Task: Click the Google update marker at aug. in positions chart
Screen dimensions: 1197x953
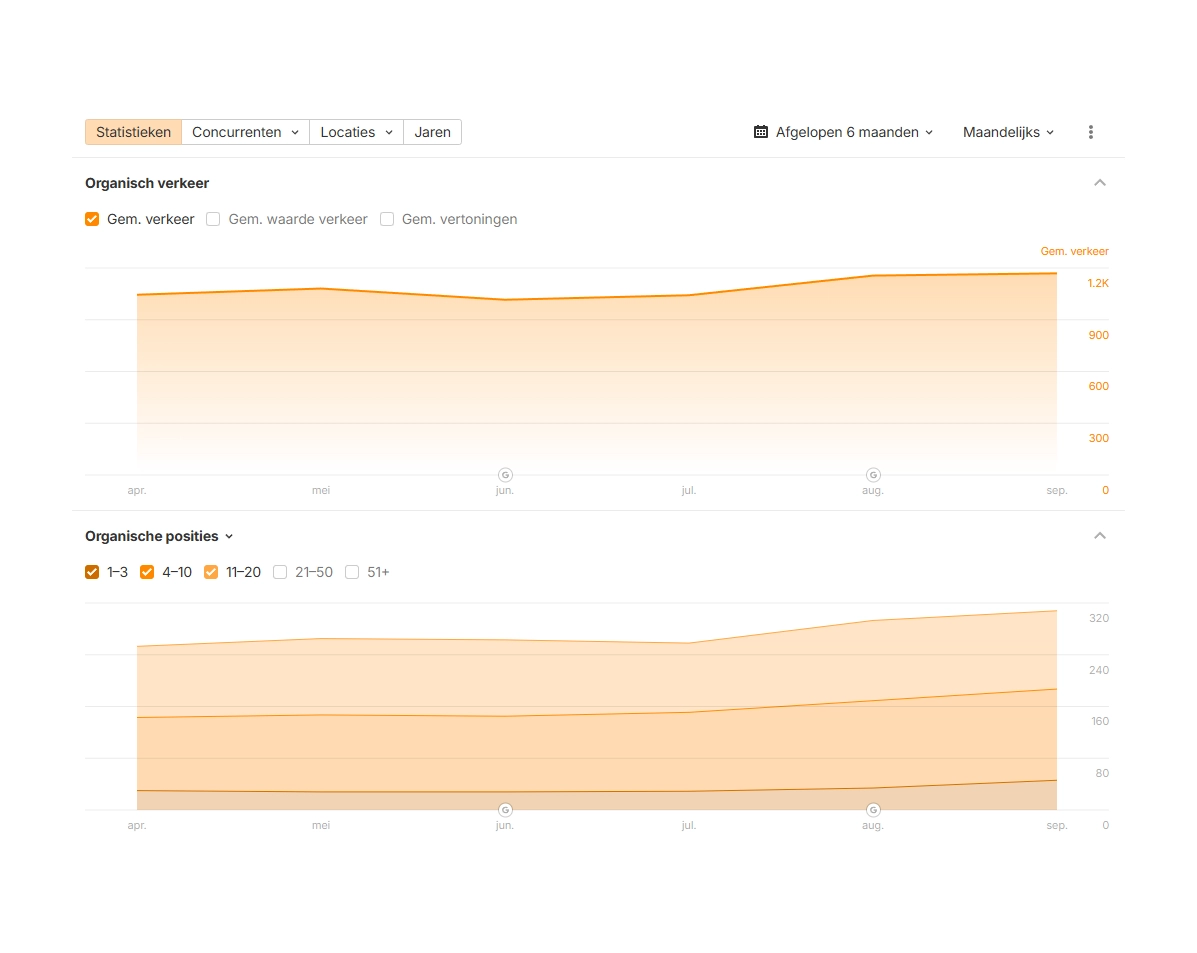Action: pyautogui.click(x=873, y=810)
